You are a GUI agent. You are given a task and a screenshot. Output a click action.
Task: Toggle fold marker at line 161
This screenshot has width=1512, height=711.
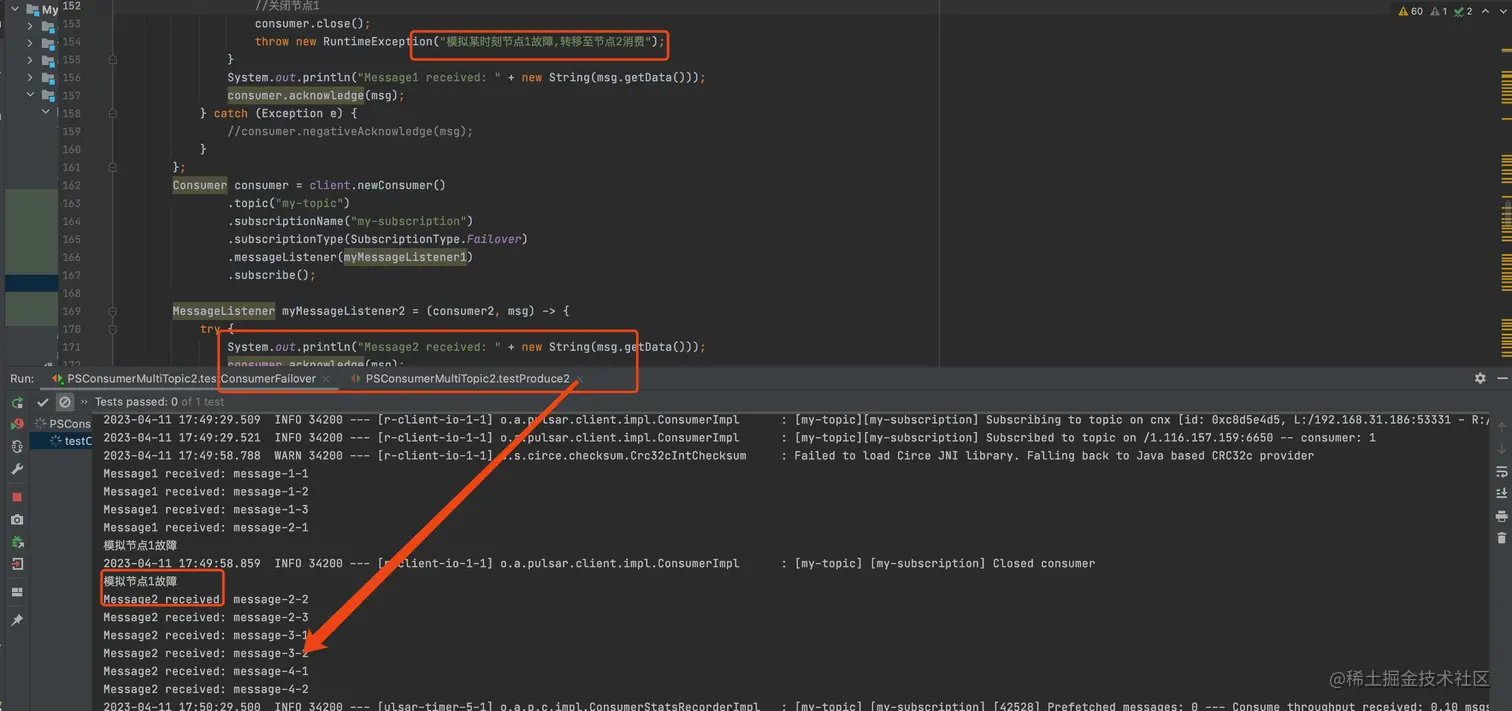pyautogui.click(x=112, y=167)
